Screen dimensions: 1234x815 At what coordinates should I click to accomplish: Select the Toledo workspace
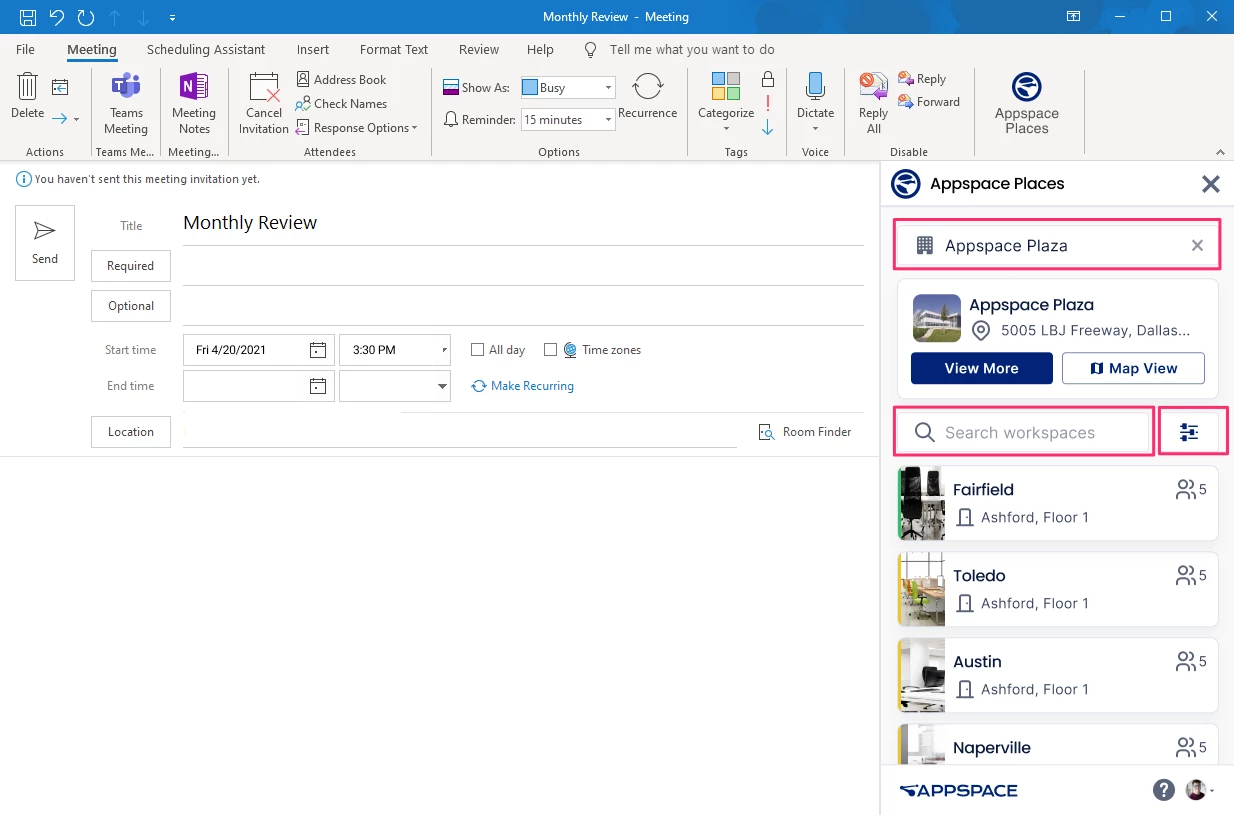[1058, 589]
